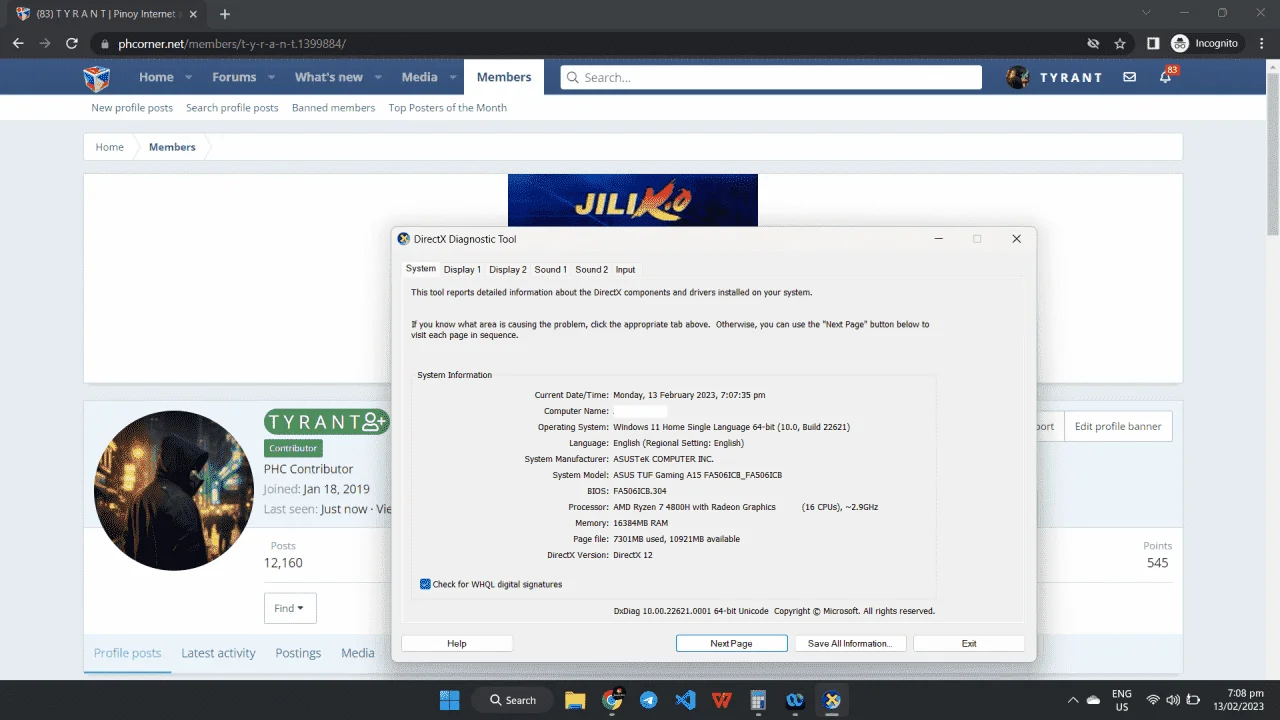
Task: Open the Latest activity tab
Action: [x=218, y=653]
